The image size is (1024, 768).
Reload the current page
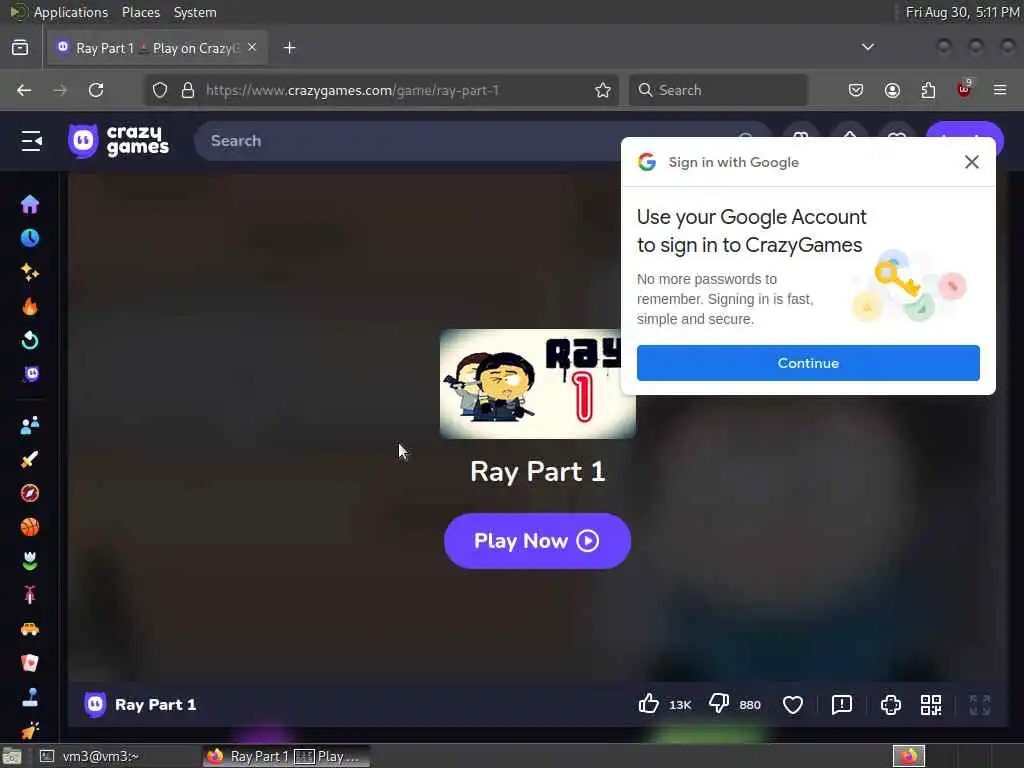click(96, 90)
